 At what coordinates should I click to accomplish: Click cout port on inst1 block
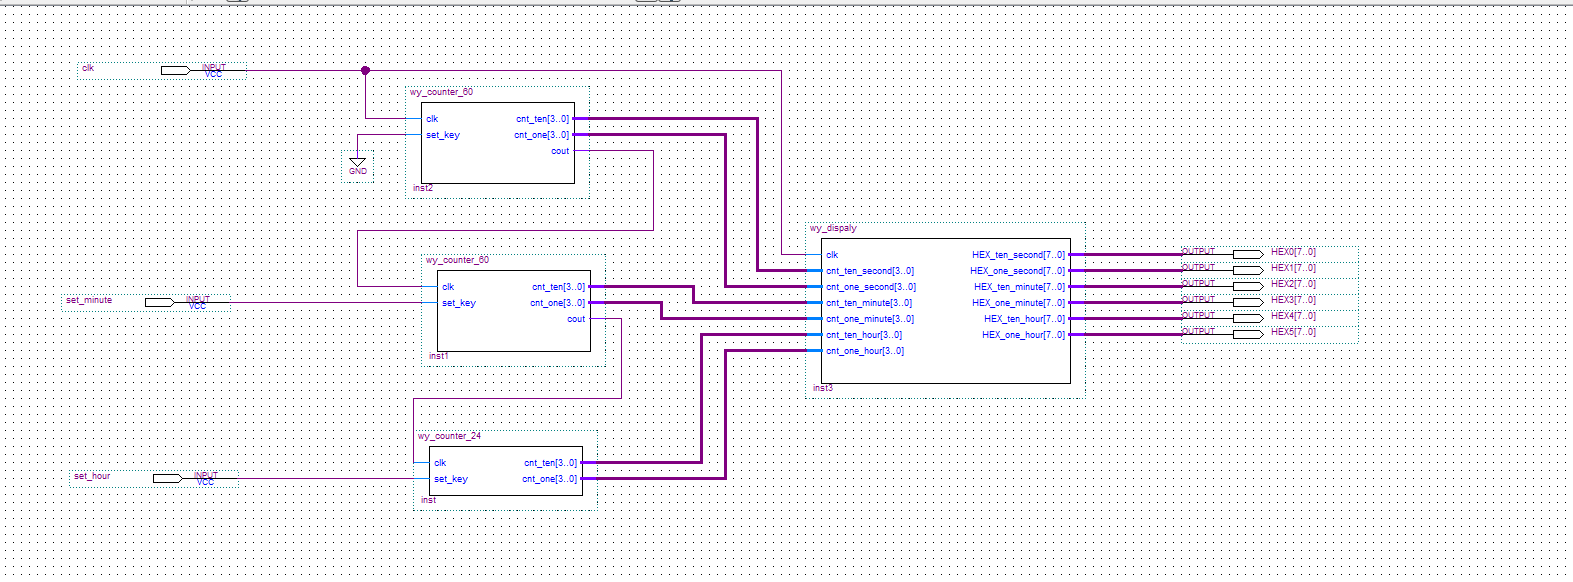[x=576, y=319]
